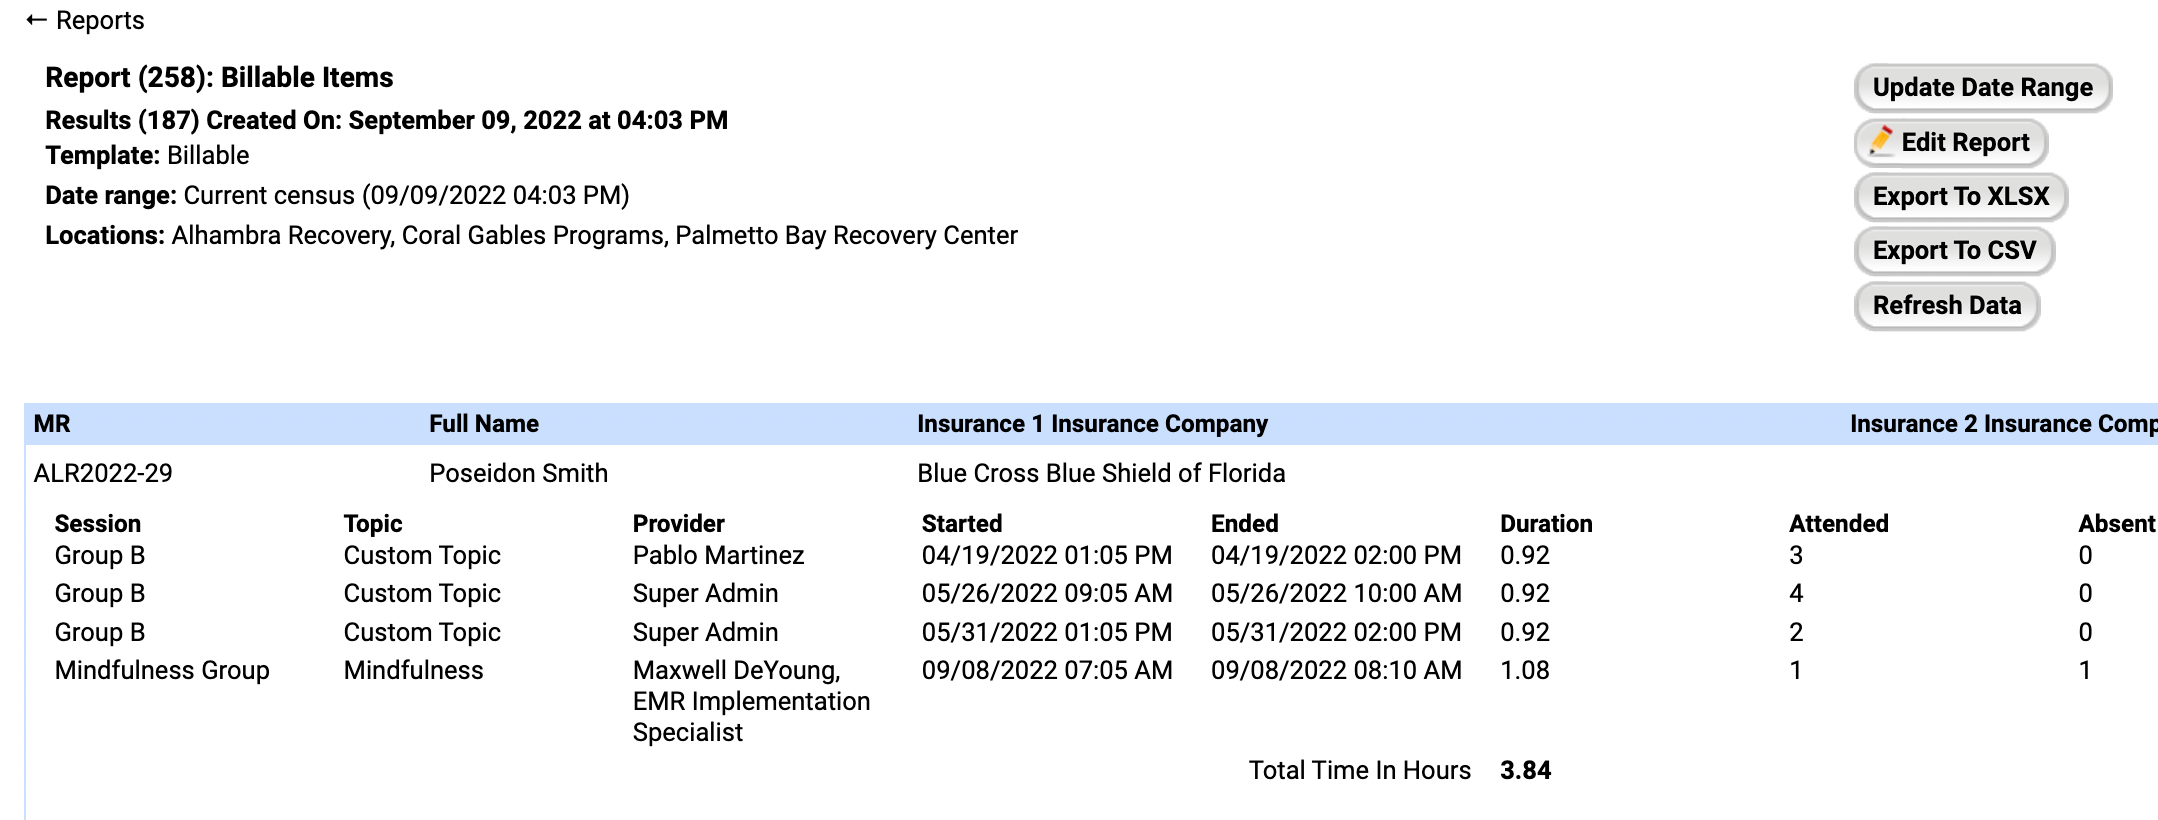Click the Insurance 2 Insurance Company header
2158x820 pixels.
click(2002, 424)
